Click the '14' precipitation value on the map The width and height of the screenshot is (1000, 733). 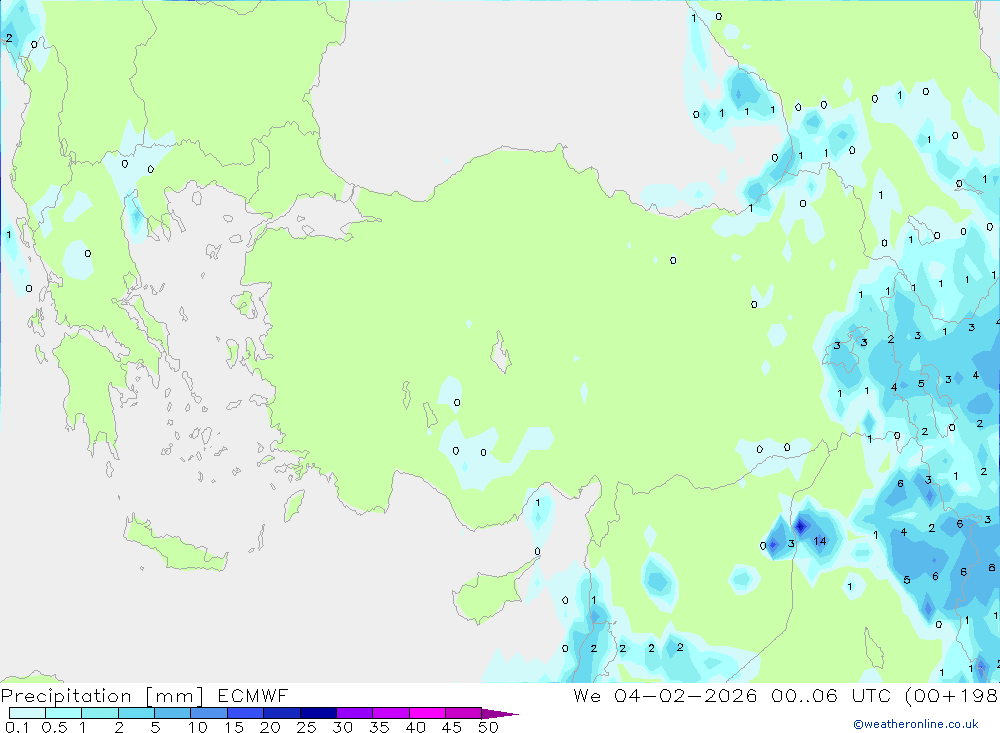click(820, 541)
